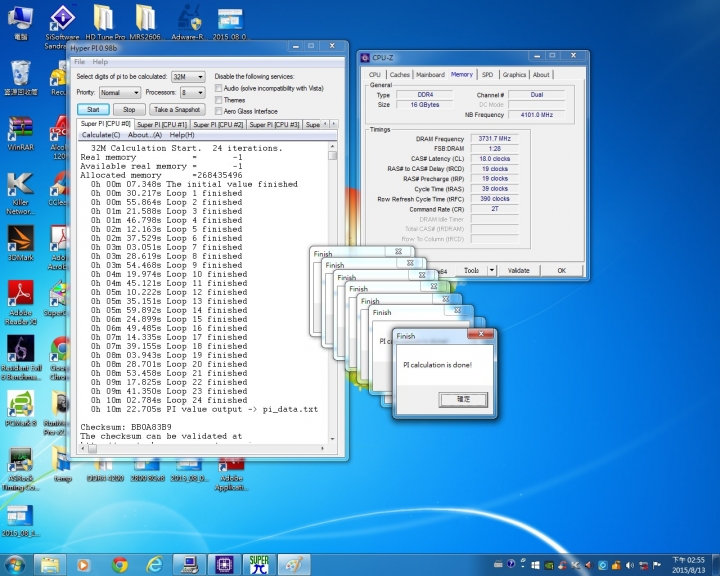The width and height of the screenshot is (720, 576).
Task: Click the volume speaker tray icon
Action: coord(630,565)
